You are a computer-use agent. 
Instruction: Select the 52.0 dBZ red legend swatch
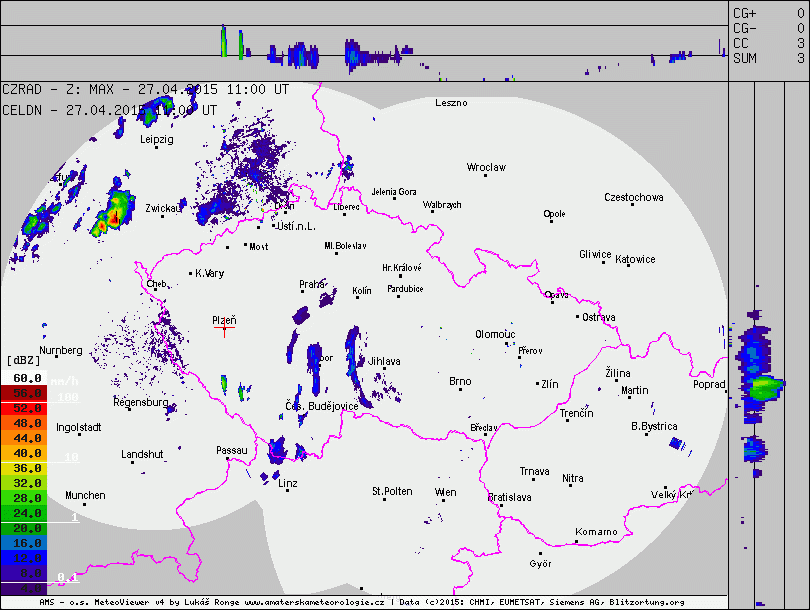[26, 409]
